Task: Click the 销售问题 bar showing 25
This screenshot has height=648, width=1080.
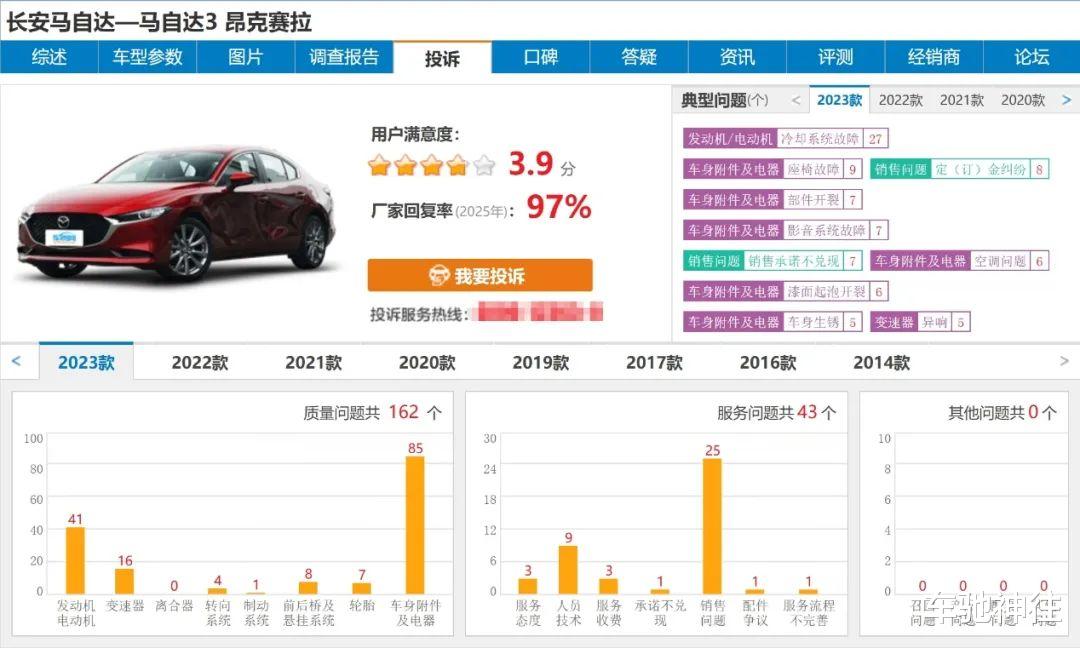Action: 712,526
